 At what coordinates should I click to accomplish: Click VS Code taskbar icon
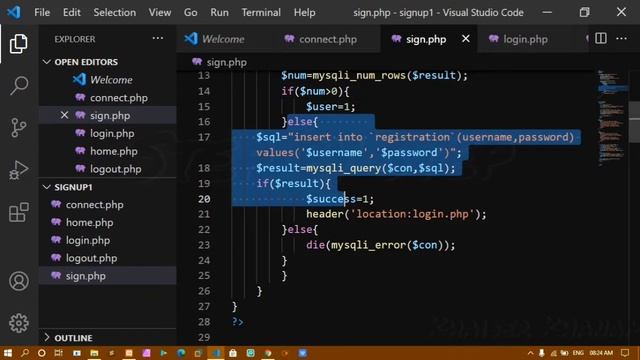pyautogui.click(x=216, y=353)
